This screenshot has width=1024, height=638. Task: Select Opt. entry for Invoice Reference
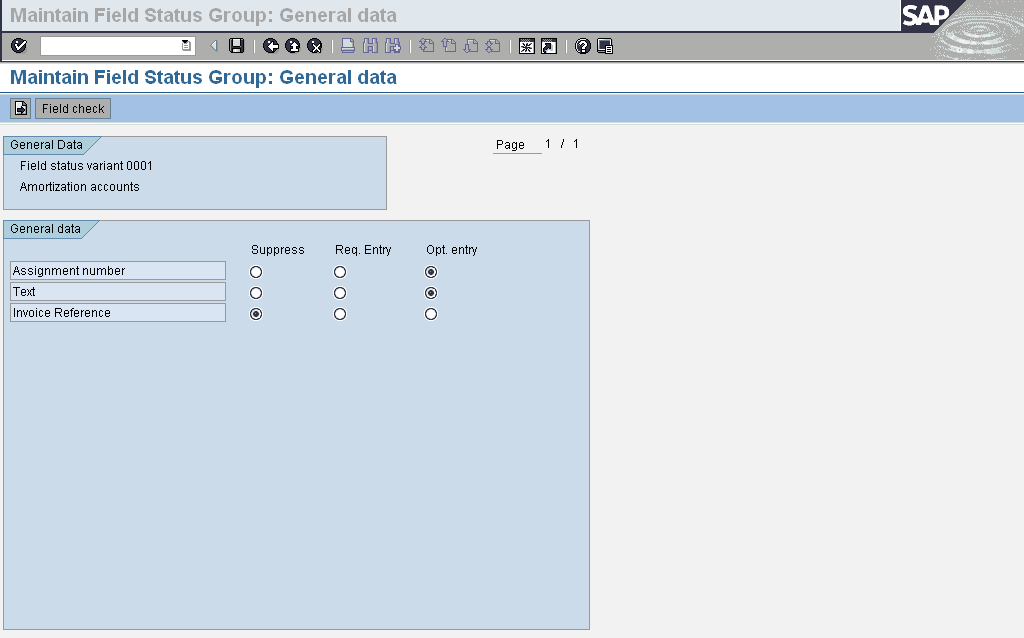coord(431,314)
